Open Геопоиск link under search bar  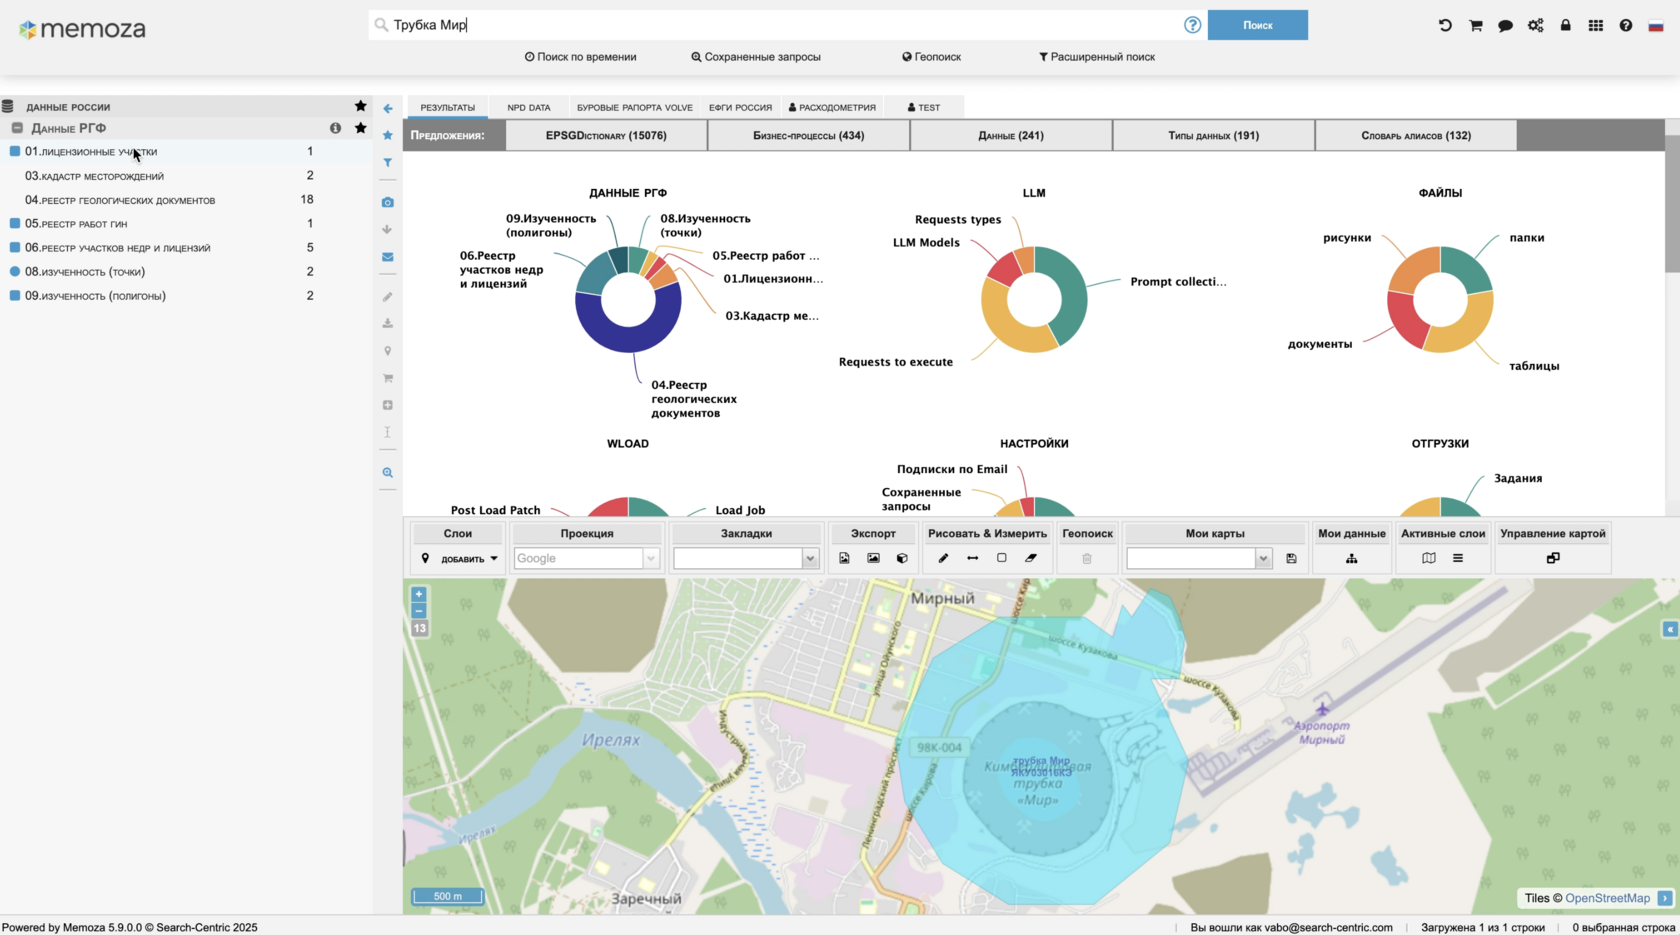tap(932, 57)
